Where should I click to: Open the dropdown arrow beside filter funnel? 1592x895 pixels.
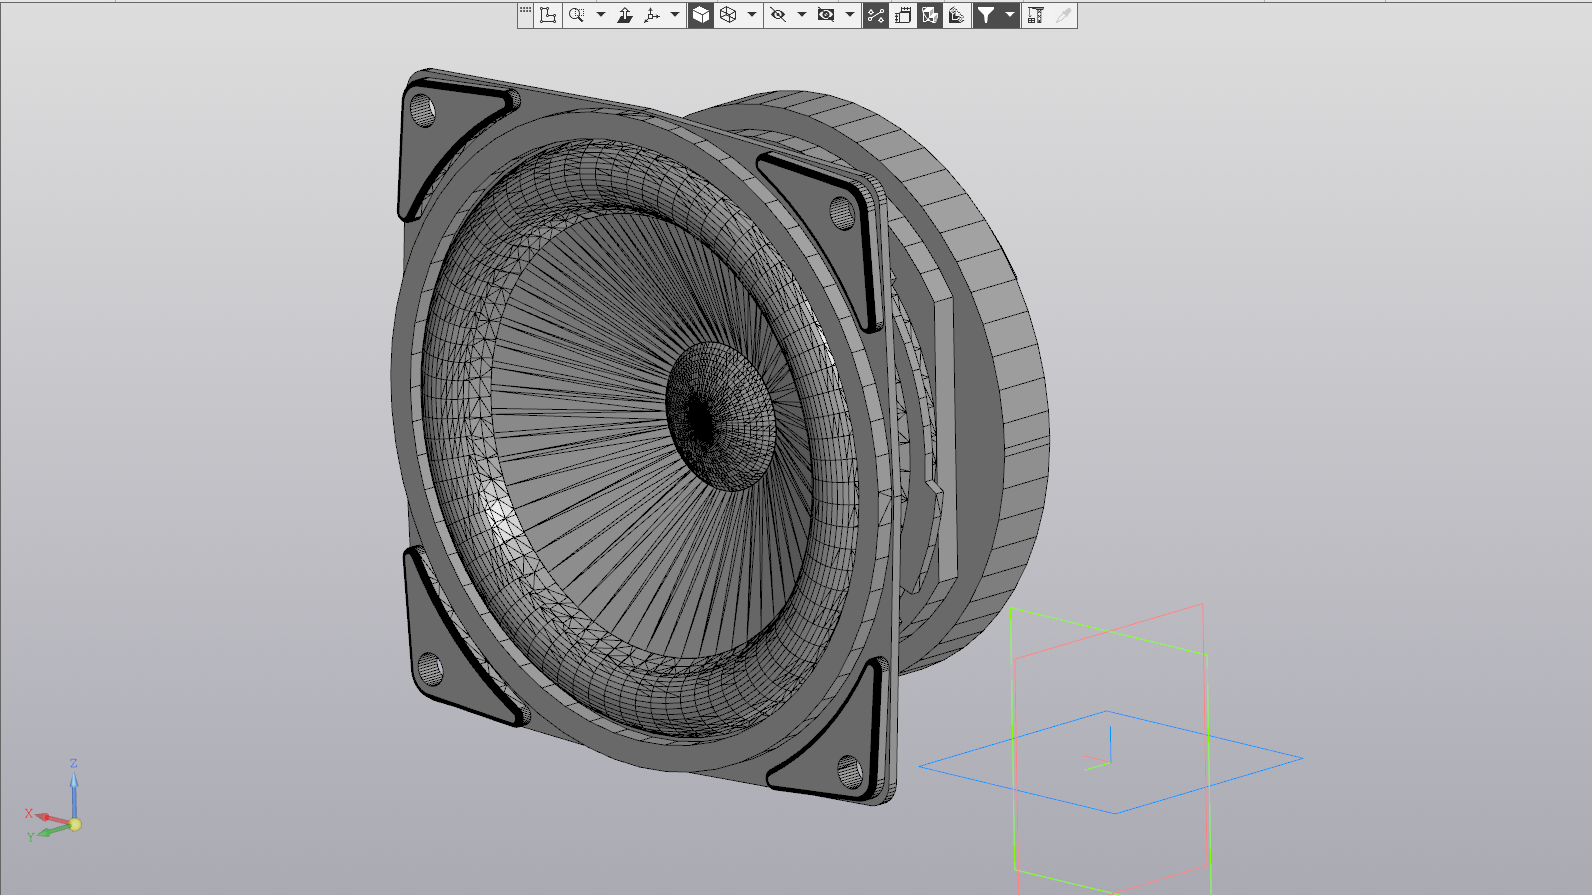(x=1010, y=15)
